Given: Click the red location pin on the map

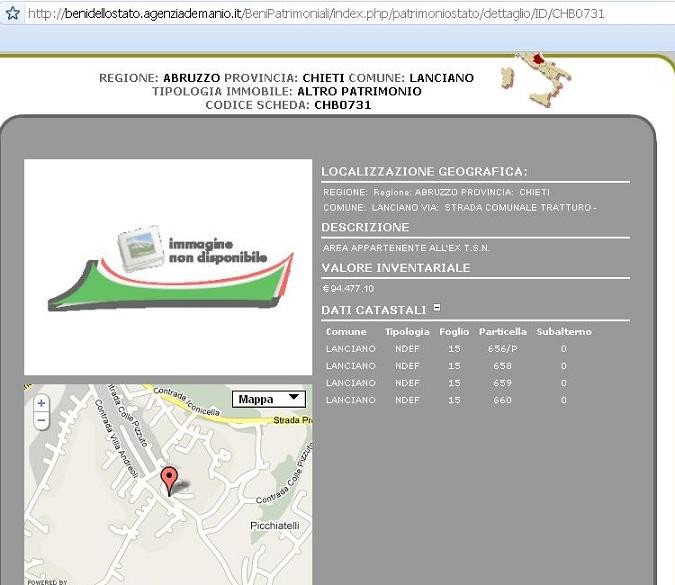Looking at the screenshot, I should pos(170,479).
